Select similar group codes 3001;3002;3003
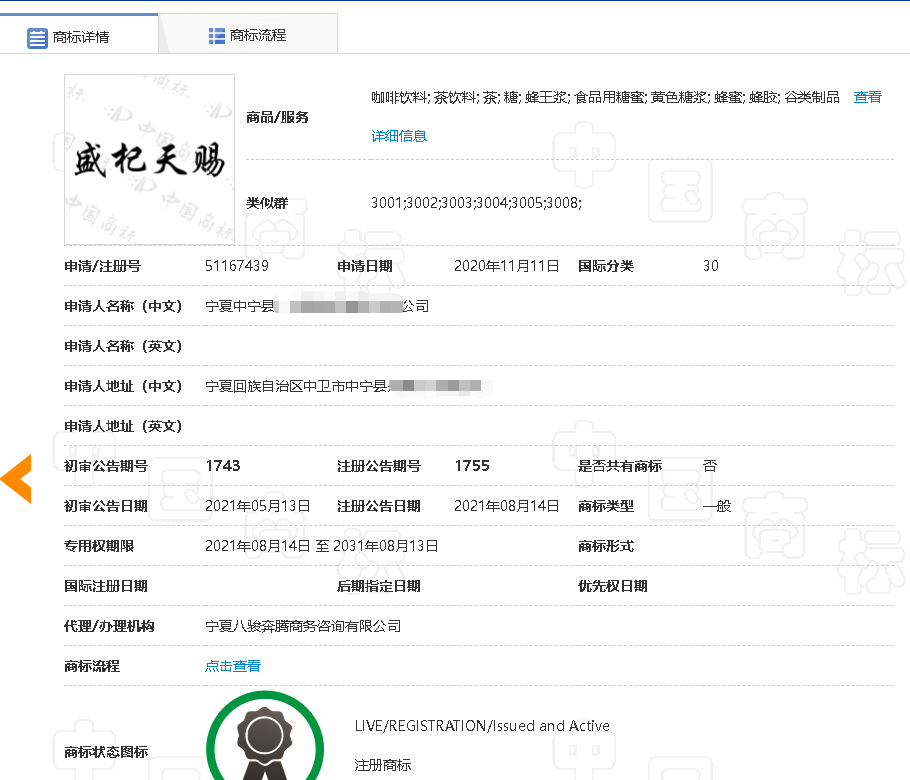 [476, 203]
